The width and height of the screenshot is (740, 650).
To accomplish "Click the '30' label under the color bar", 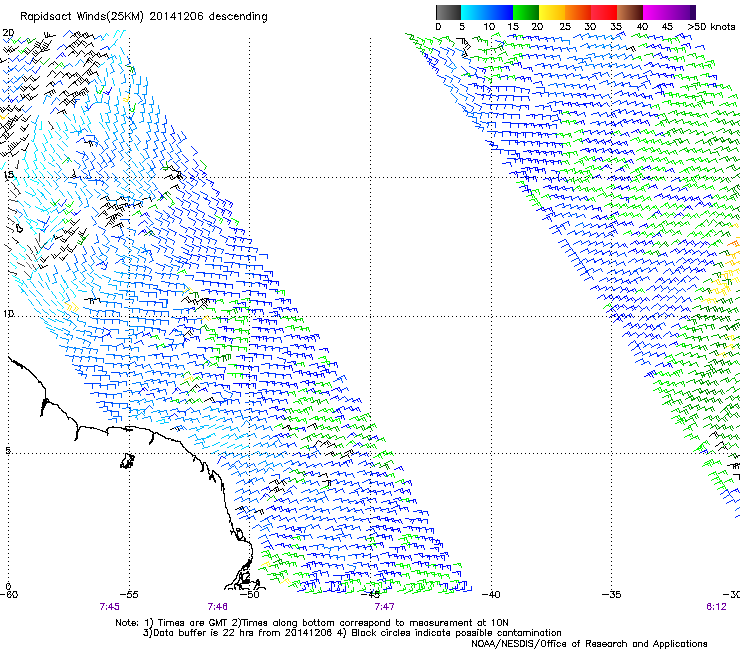I will (x=590, y=27).
